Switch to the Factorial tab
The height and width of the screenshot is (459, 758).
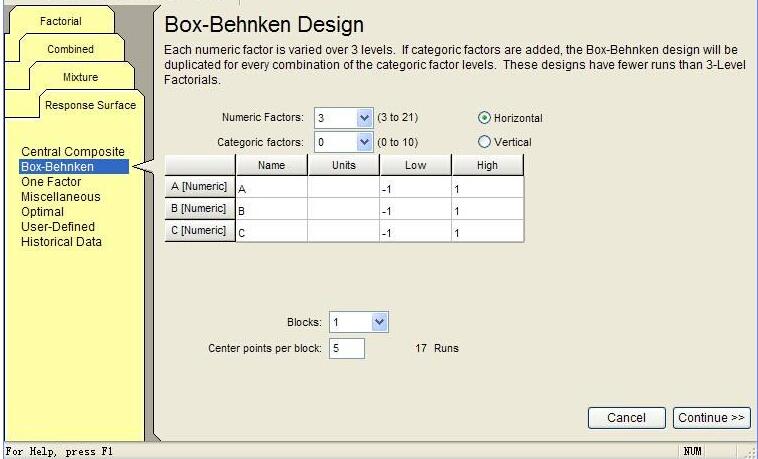pyautogui.click(x=61, y=21)
